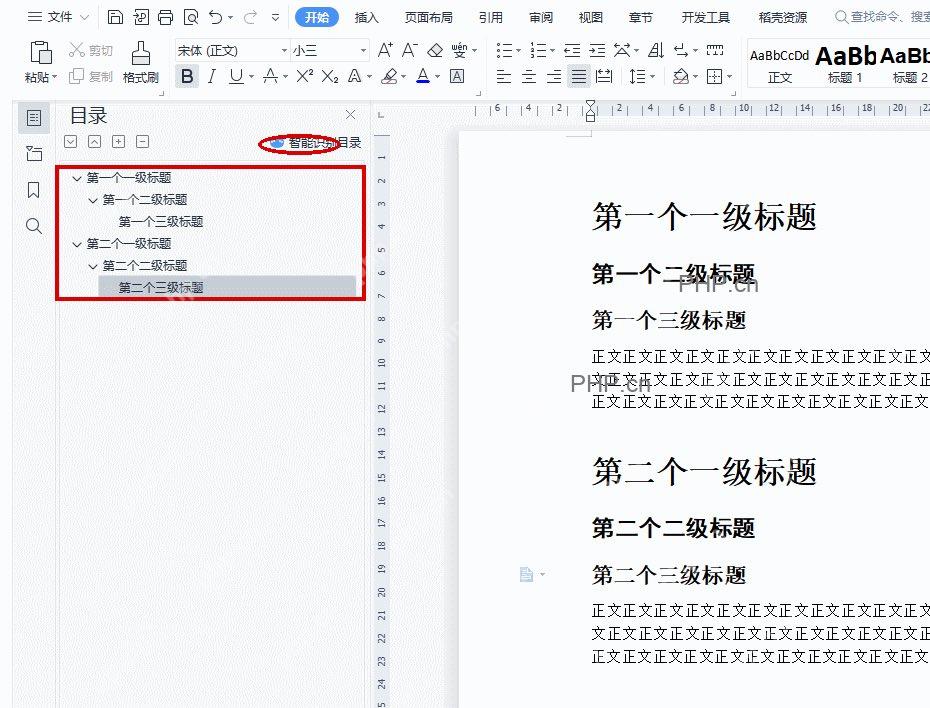930x708 pixels.
Task: Click the paragraph shading bucket icon
Action: coord(681,76)
